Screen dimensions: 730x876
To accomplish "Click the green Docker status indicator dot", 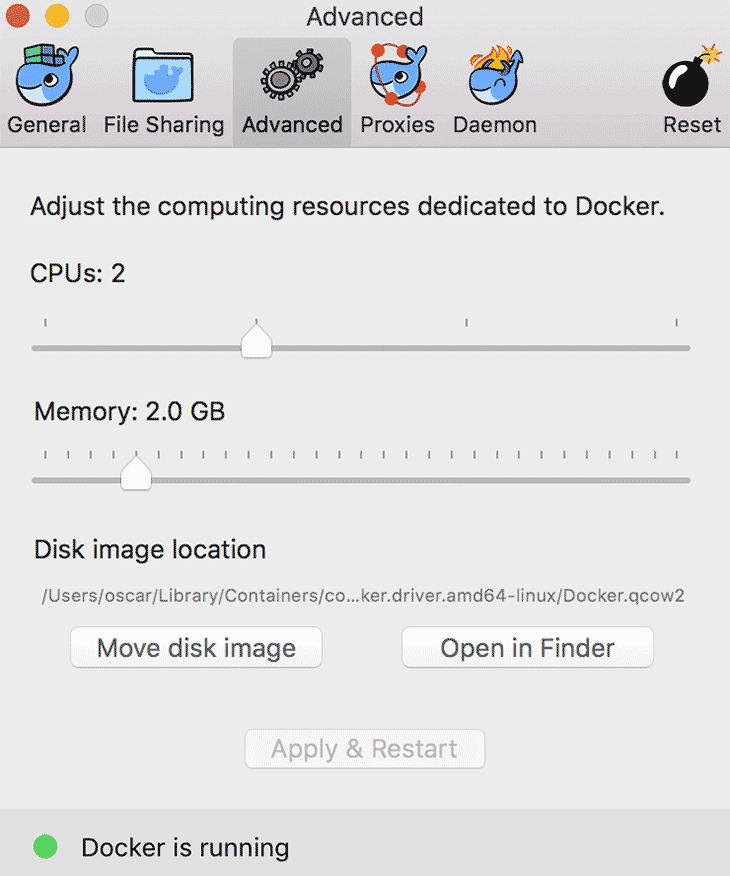I will [x=45, y=847].
